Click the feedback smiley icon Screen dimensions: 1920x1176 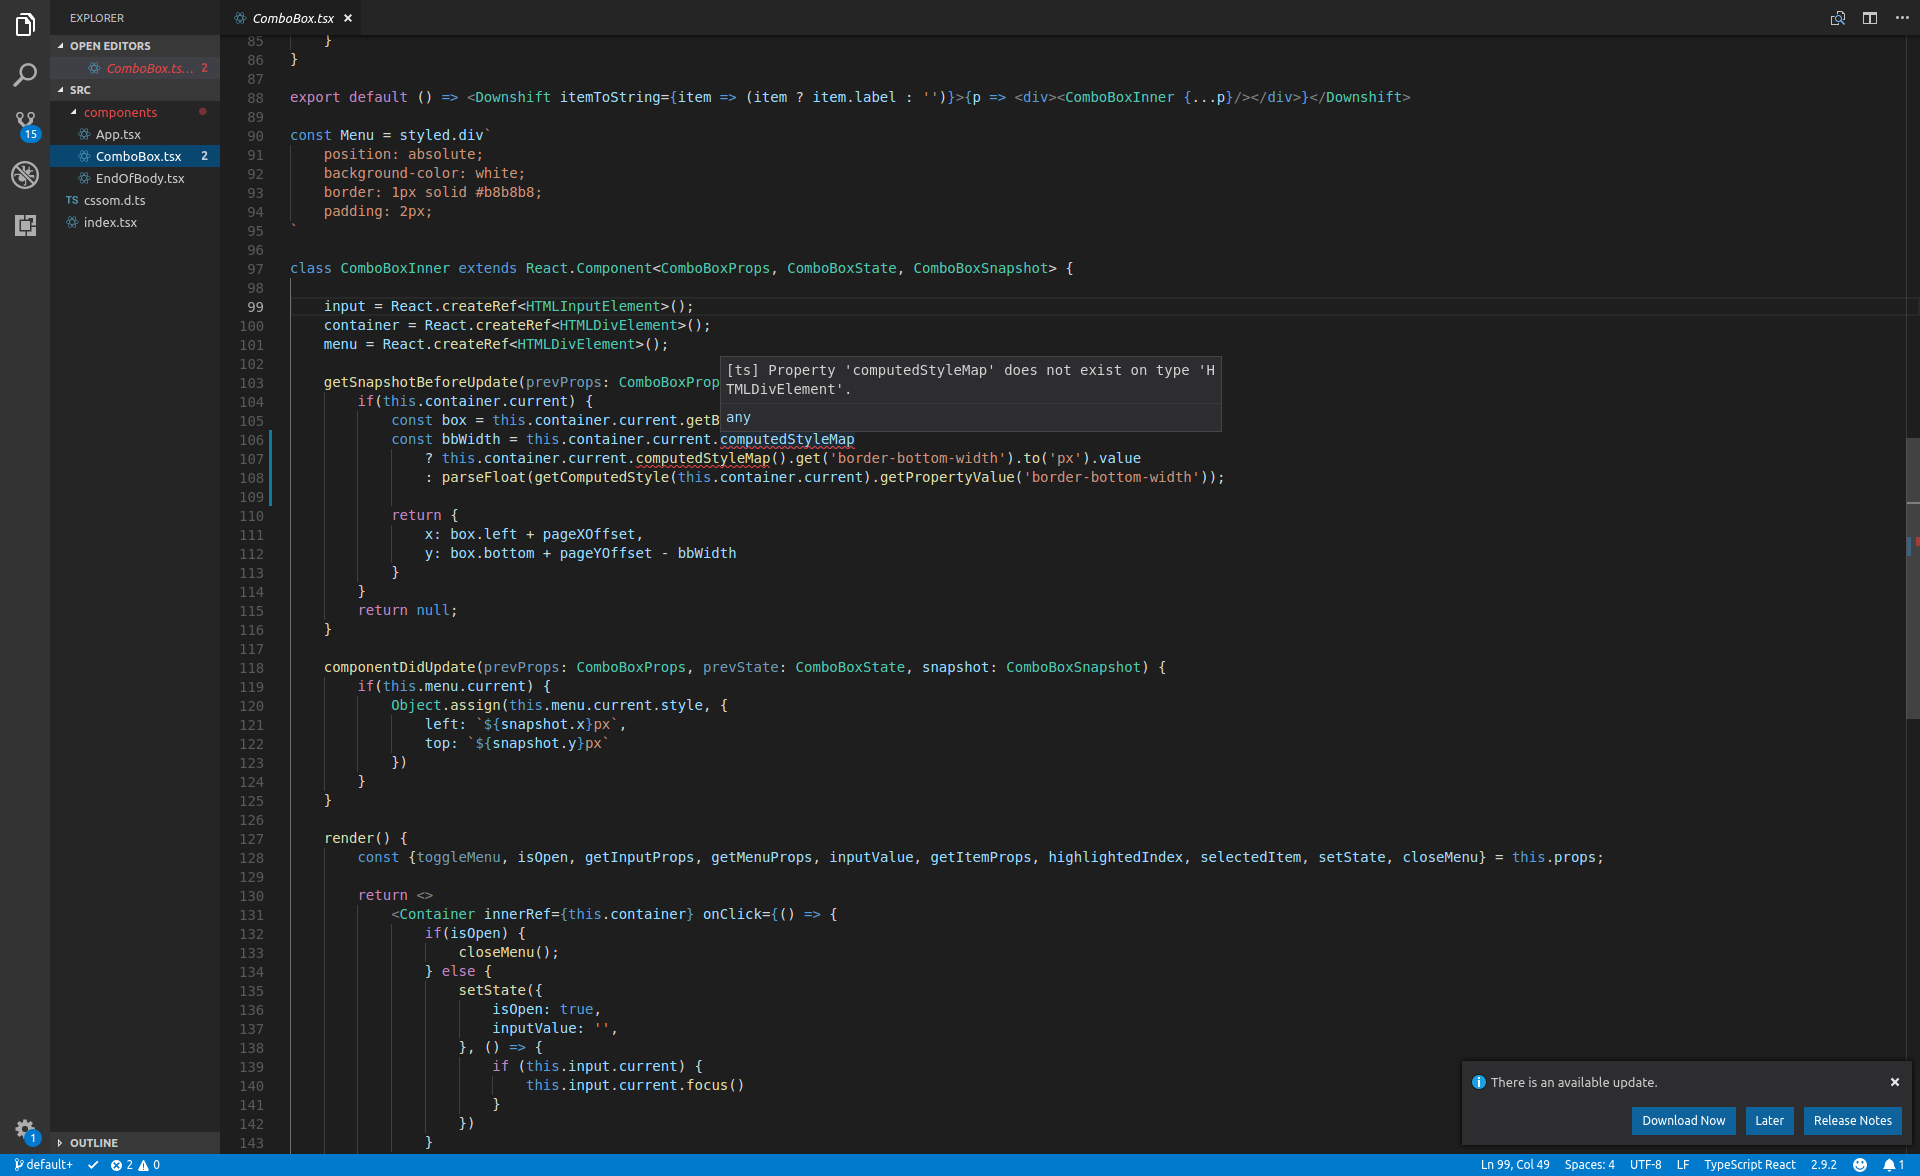coord(1860,1165)
